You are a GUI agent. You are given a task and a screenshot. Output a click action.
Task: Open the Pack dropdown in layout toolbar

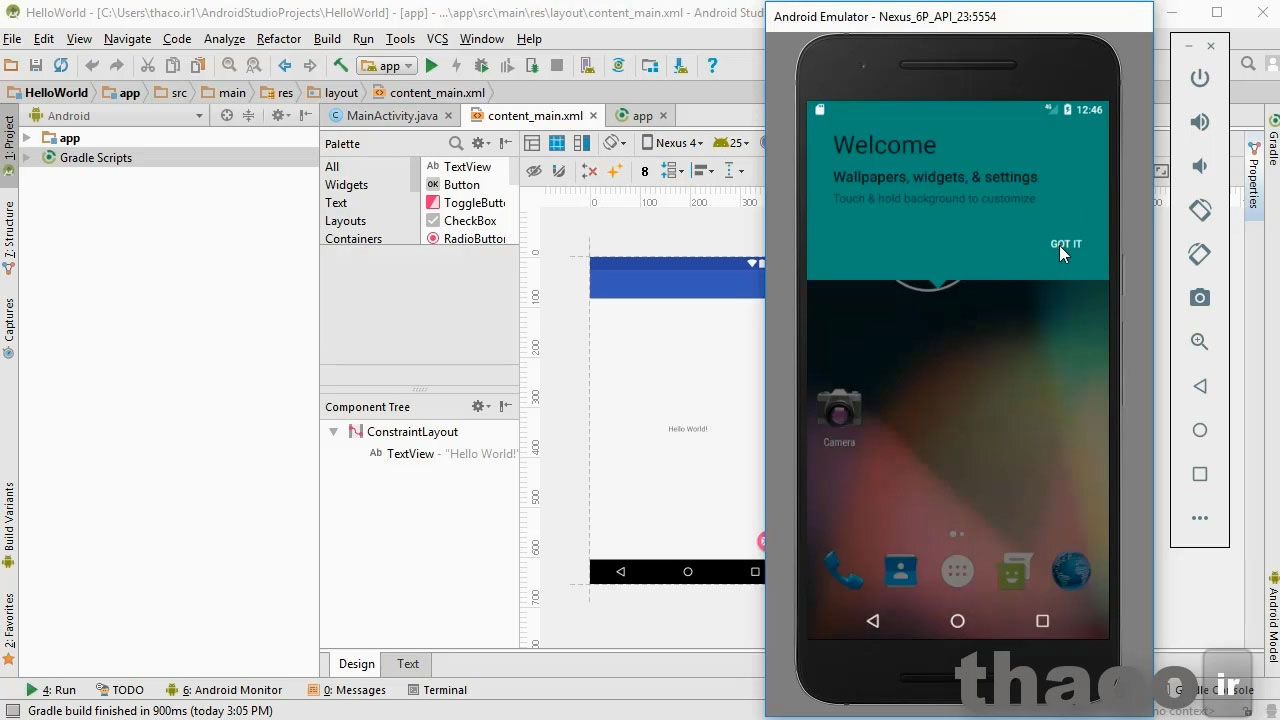(673, 171)
